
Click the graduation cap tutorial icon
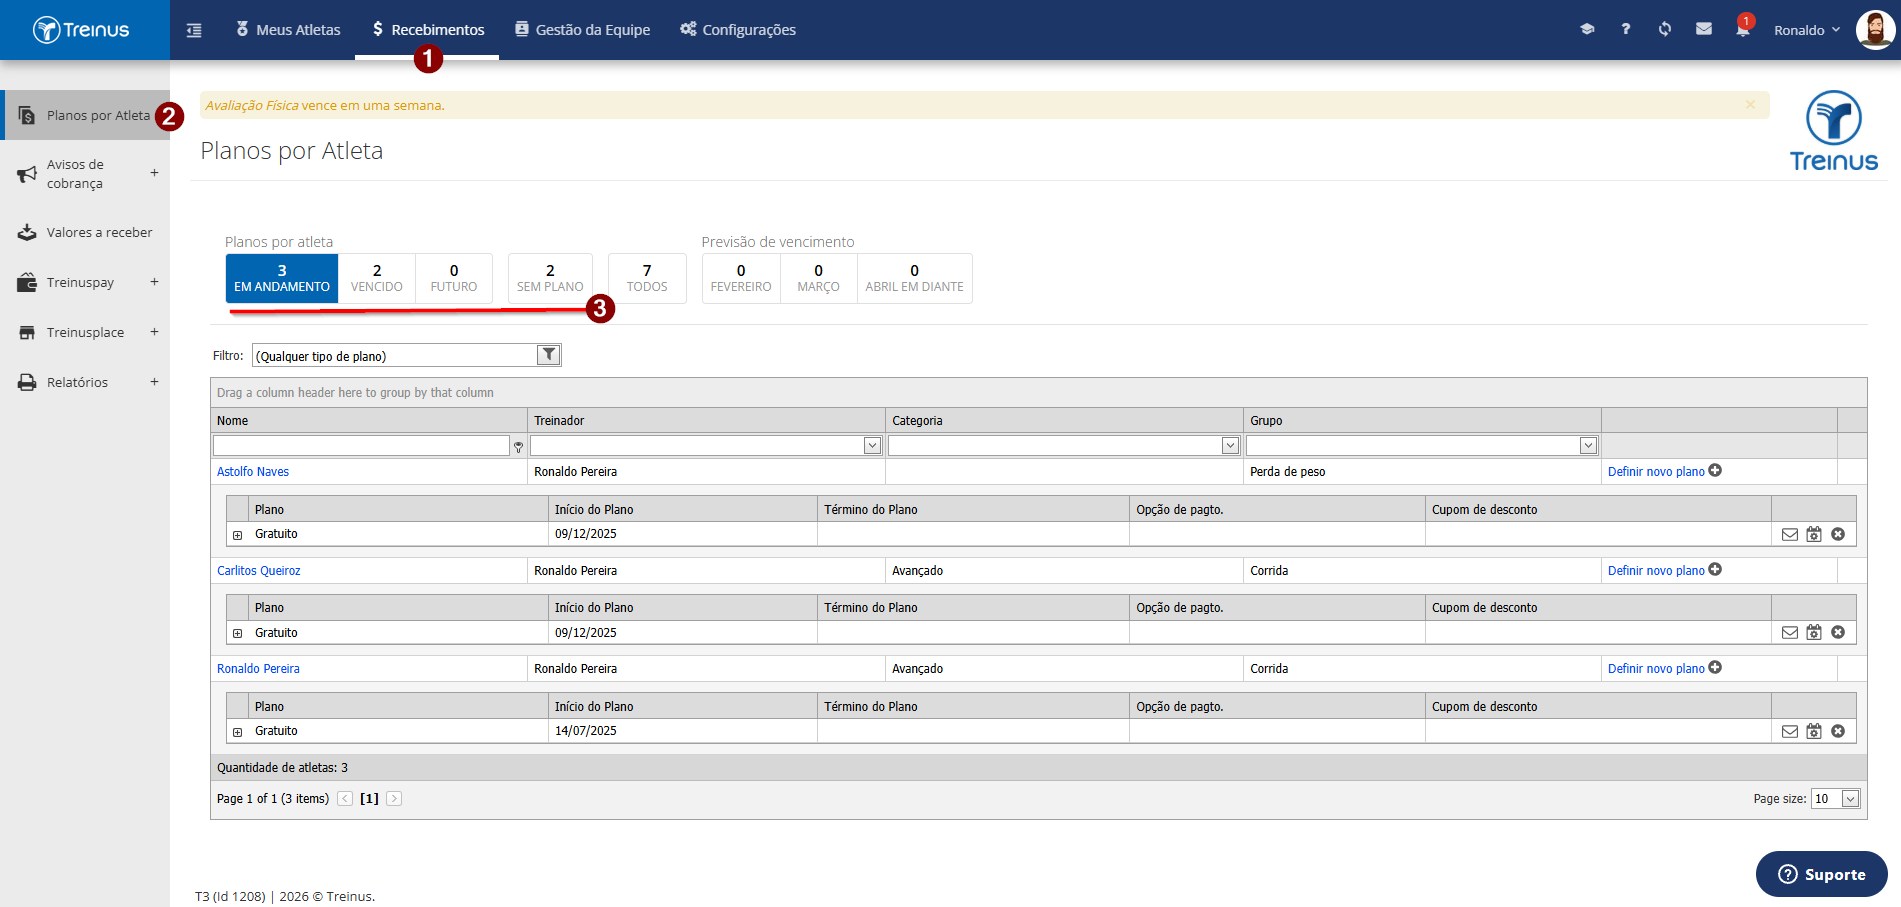pos(1587,29)
